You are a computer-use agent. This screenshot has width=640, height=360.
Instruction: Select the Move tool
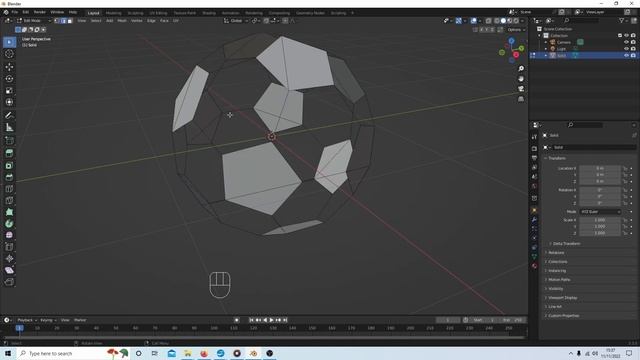click(9, 67)
